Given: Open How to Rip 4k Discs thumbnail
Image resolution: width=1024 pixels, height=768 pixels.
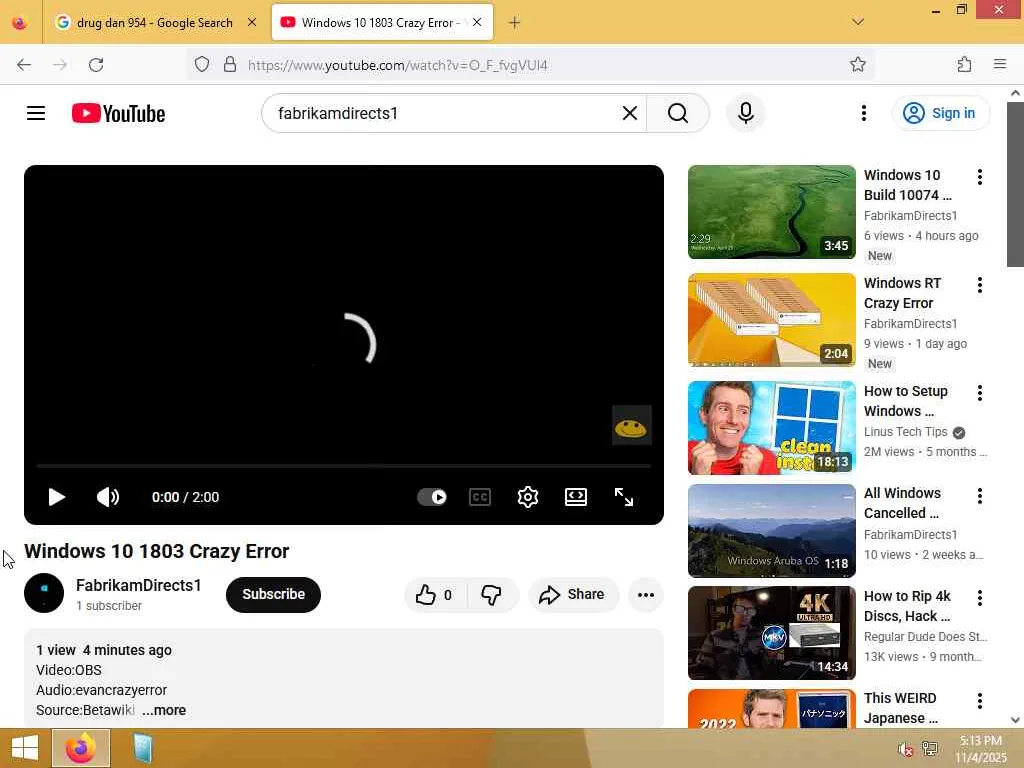Looking at the screenshot, I should point(771,633).
